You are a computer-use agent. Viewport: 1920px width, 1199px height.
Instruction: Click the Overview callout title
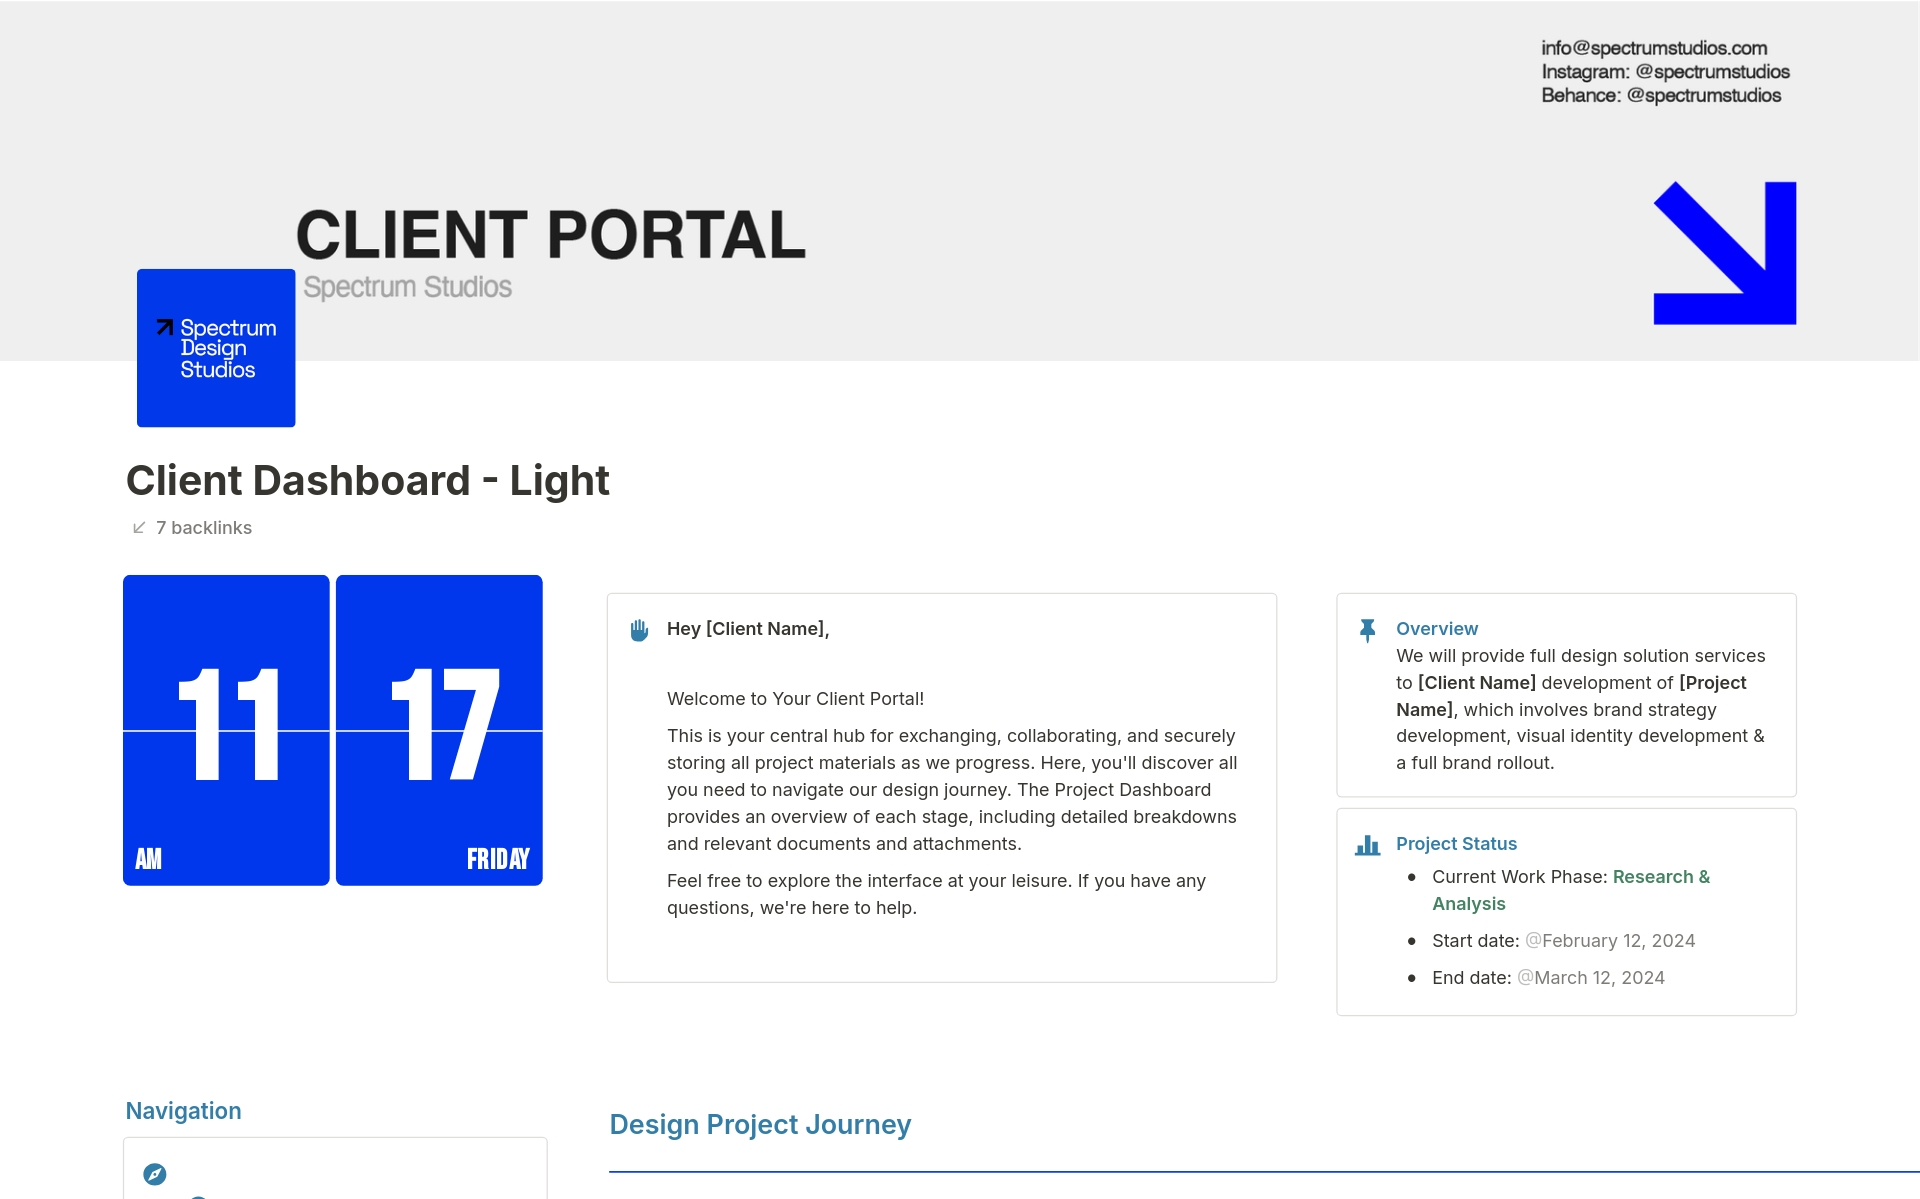(1436, 629)
